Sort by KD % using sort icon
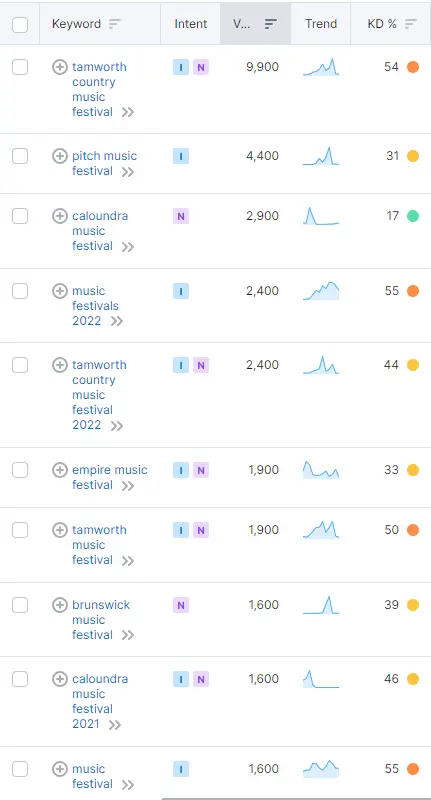The width and height of the screenshot is (431, 800). [411, 24]
